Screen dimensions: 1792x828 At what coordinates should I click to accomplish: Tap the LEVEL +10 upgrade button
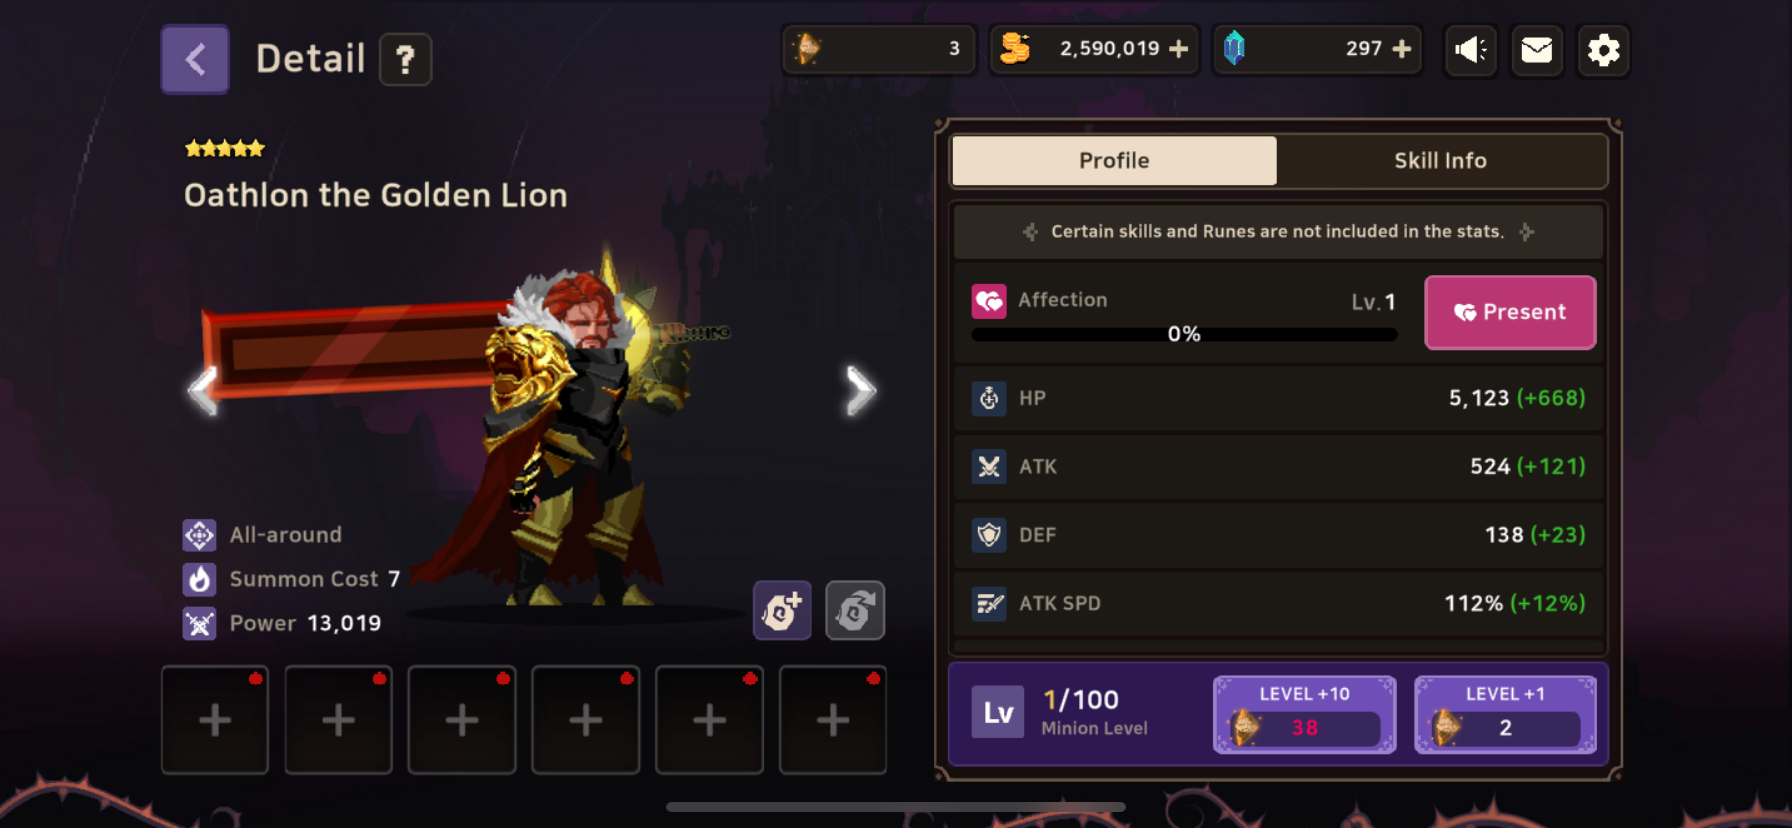pyautogui.click(x=1304, y=714)
